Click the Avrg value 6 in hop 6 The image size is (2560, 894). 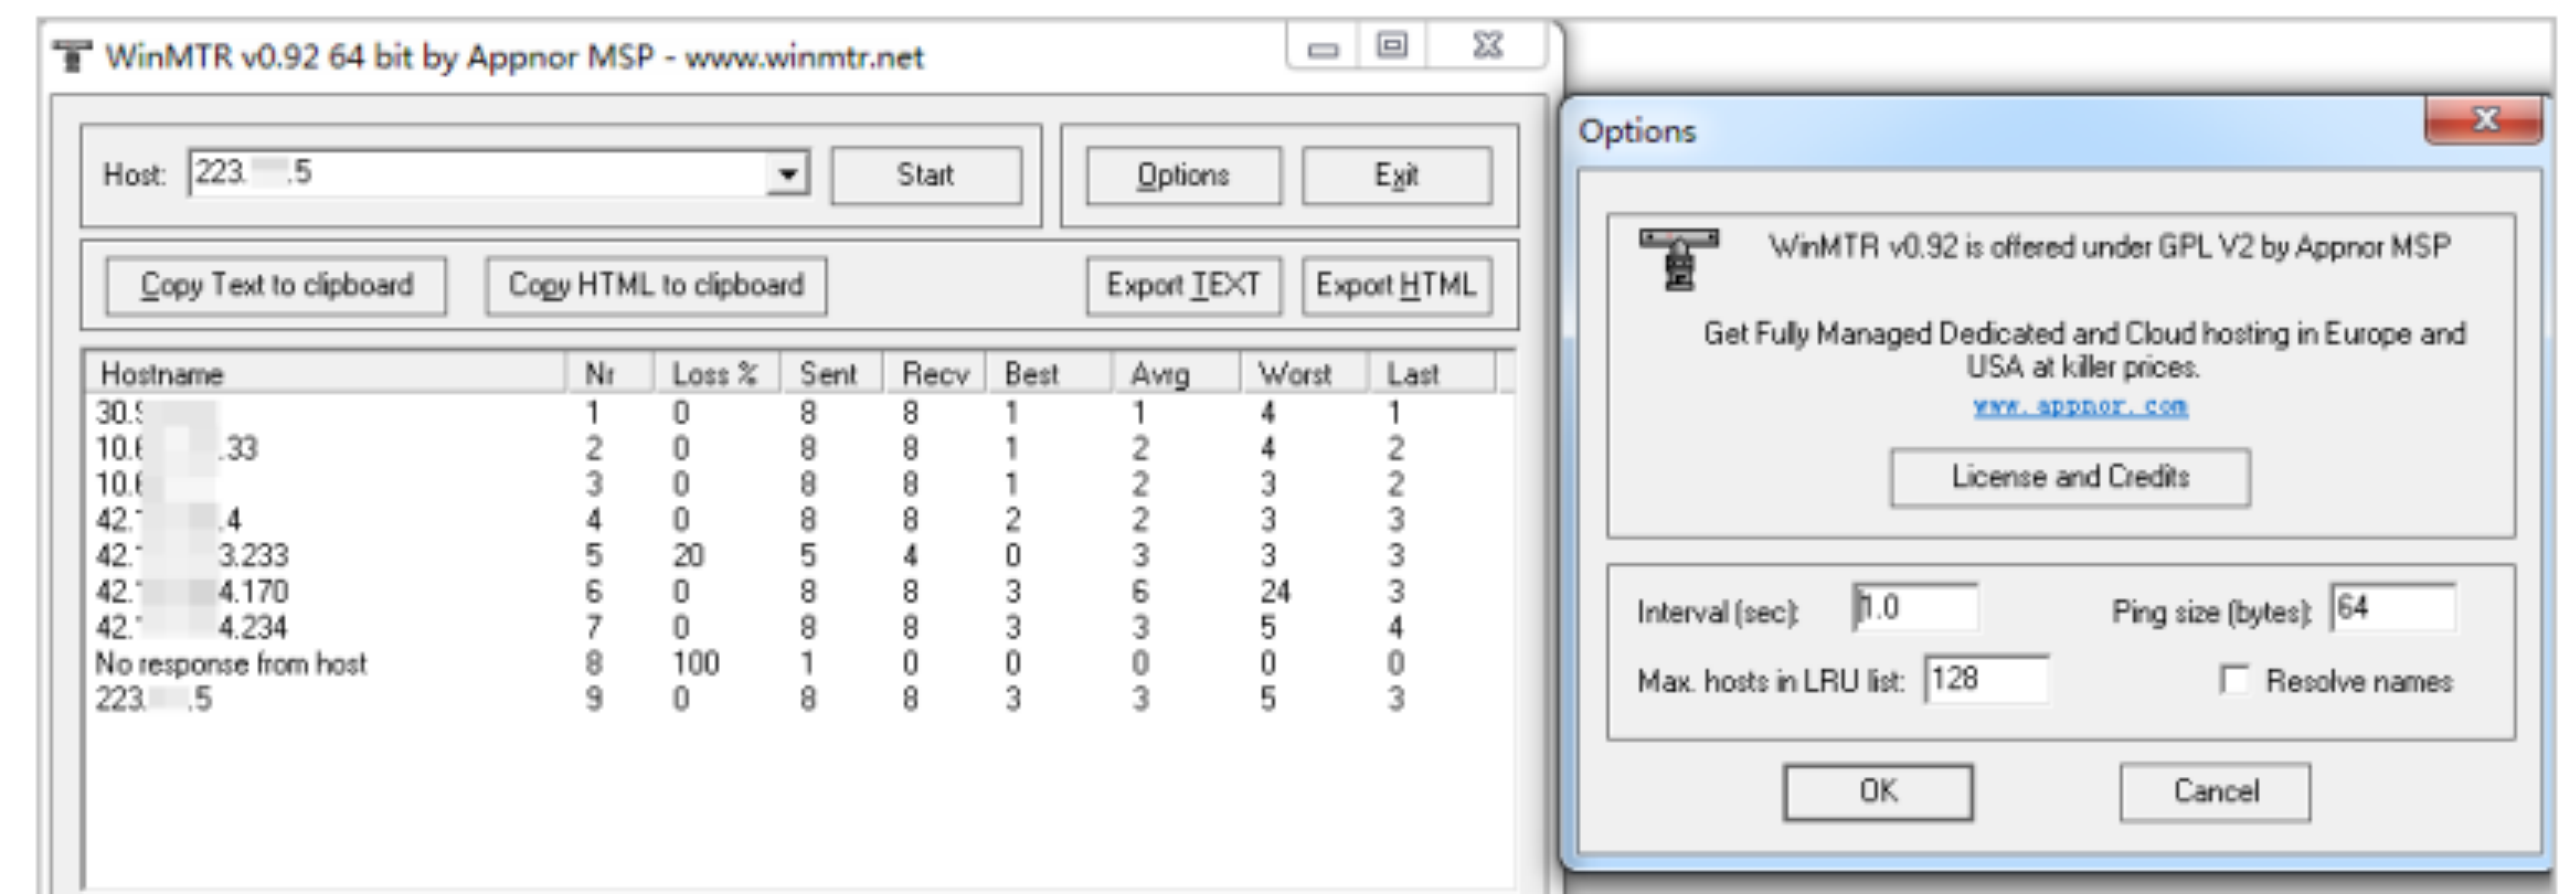(1140, 592)
